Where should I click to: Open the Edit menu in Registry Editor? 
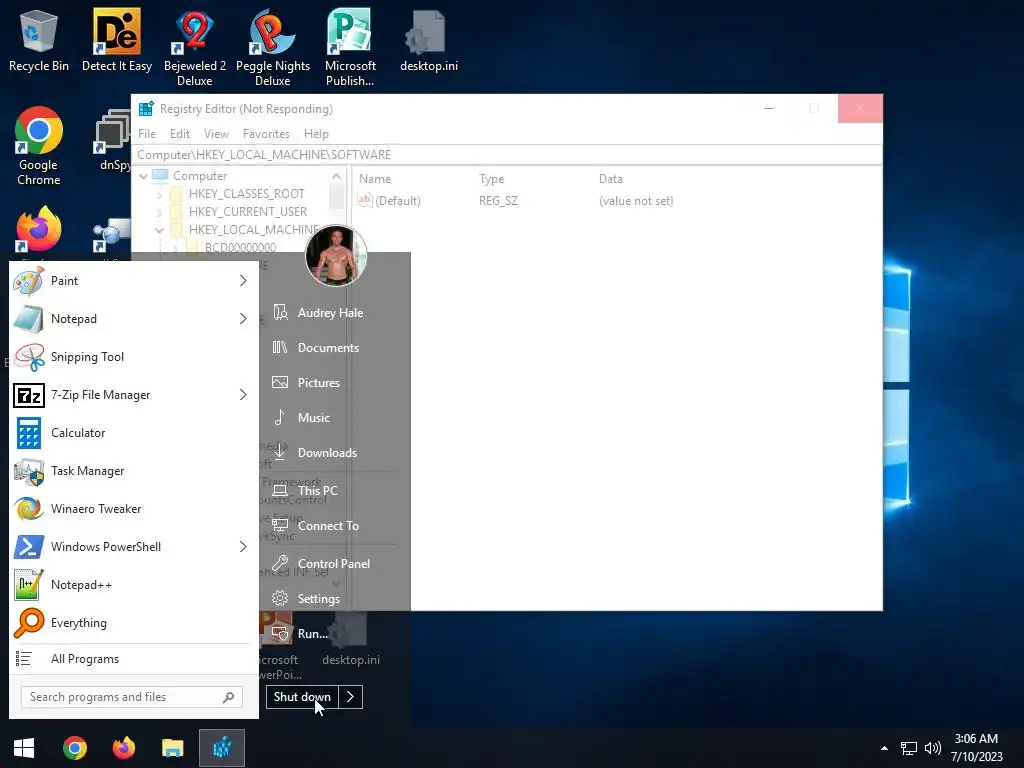click(x=180, y=134)
